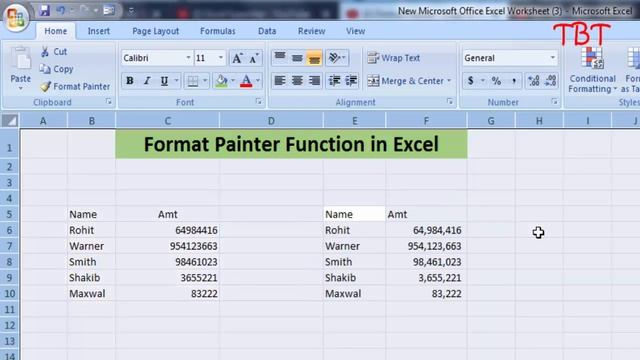Screen dimensions: 640x360
Task: Apply Comma Style number format
Action: (x=513, y=81)
